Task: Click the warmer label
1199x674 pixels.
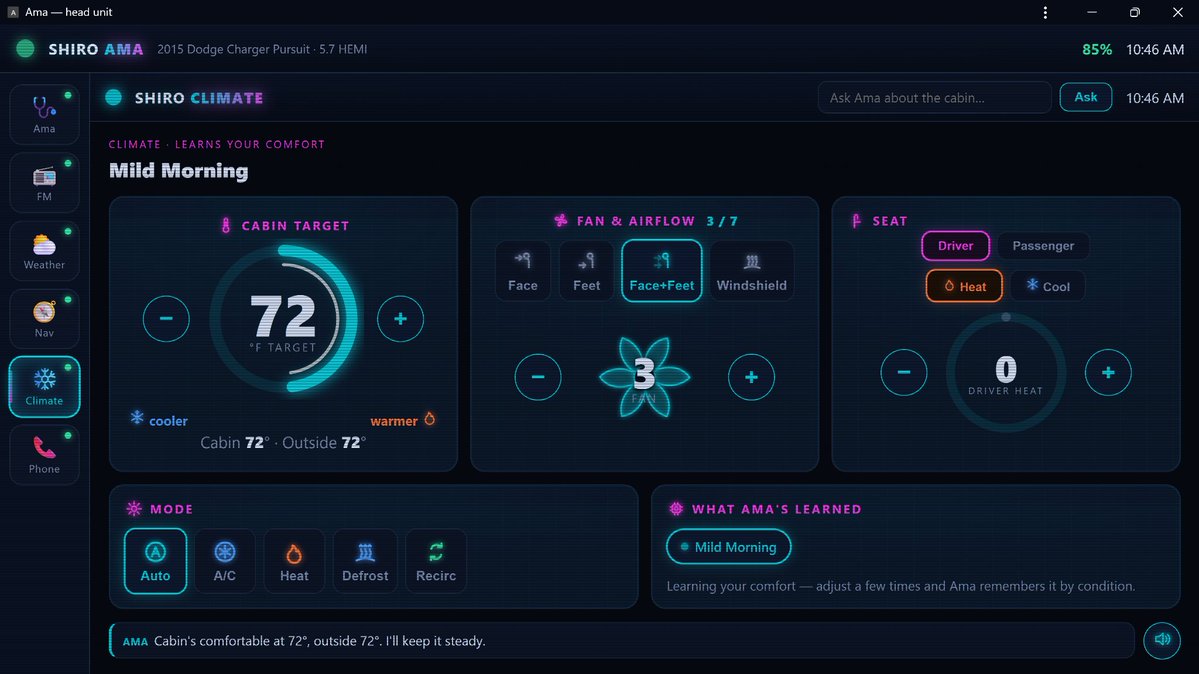Action: (394, 421)
